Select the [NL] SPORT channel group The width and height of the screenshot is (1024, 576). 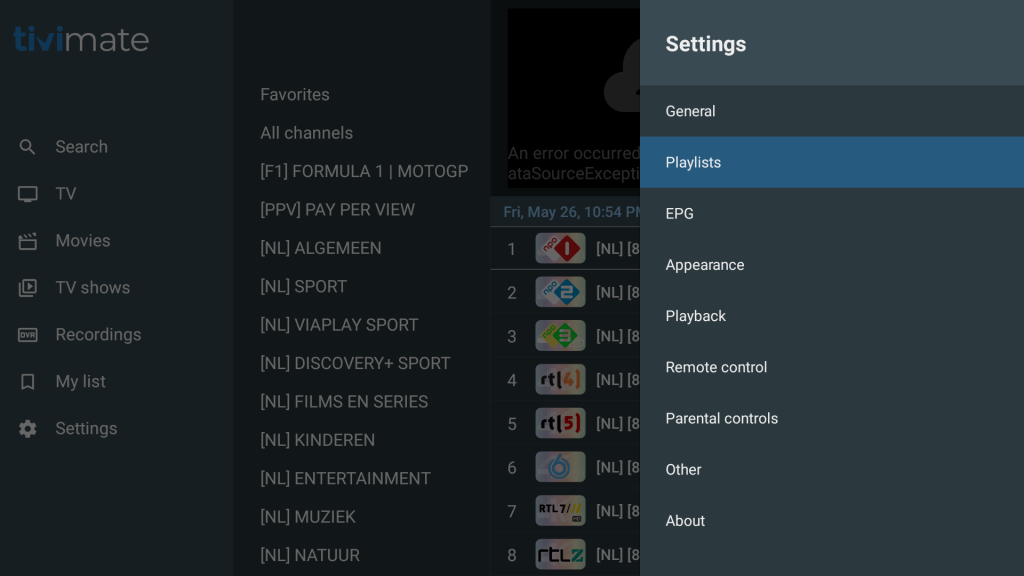(x=303, y=287)
